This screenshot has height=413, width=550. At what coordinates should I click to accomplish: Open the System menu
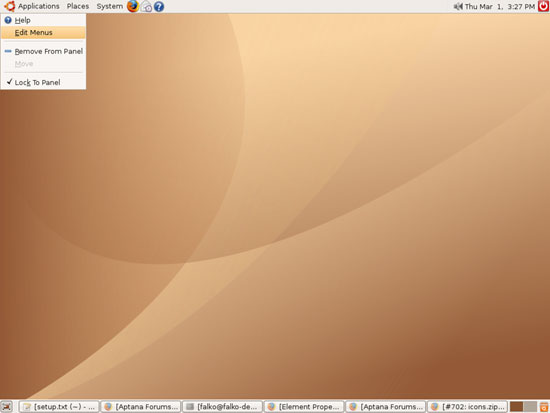pyautogui.click(x=110, y=6)
